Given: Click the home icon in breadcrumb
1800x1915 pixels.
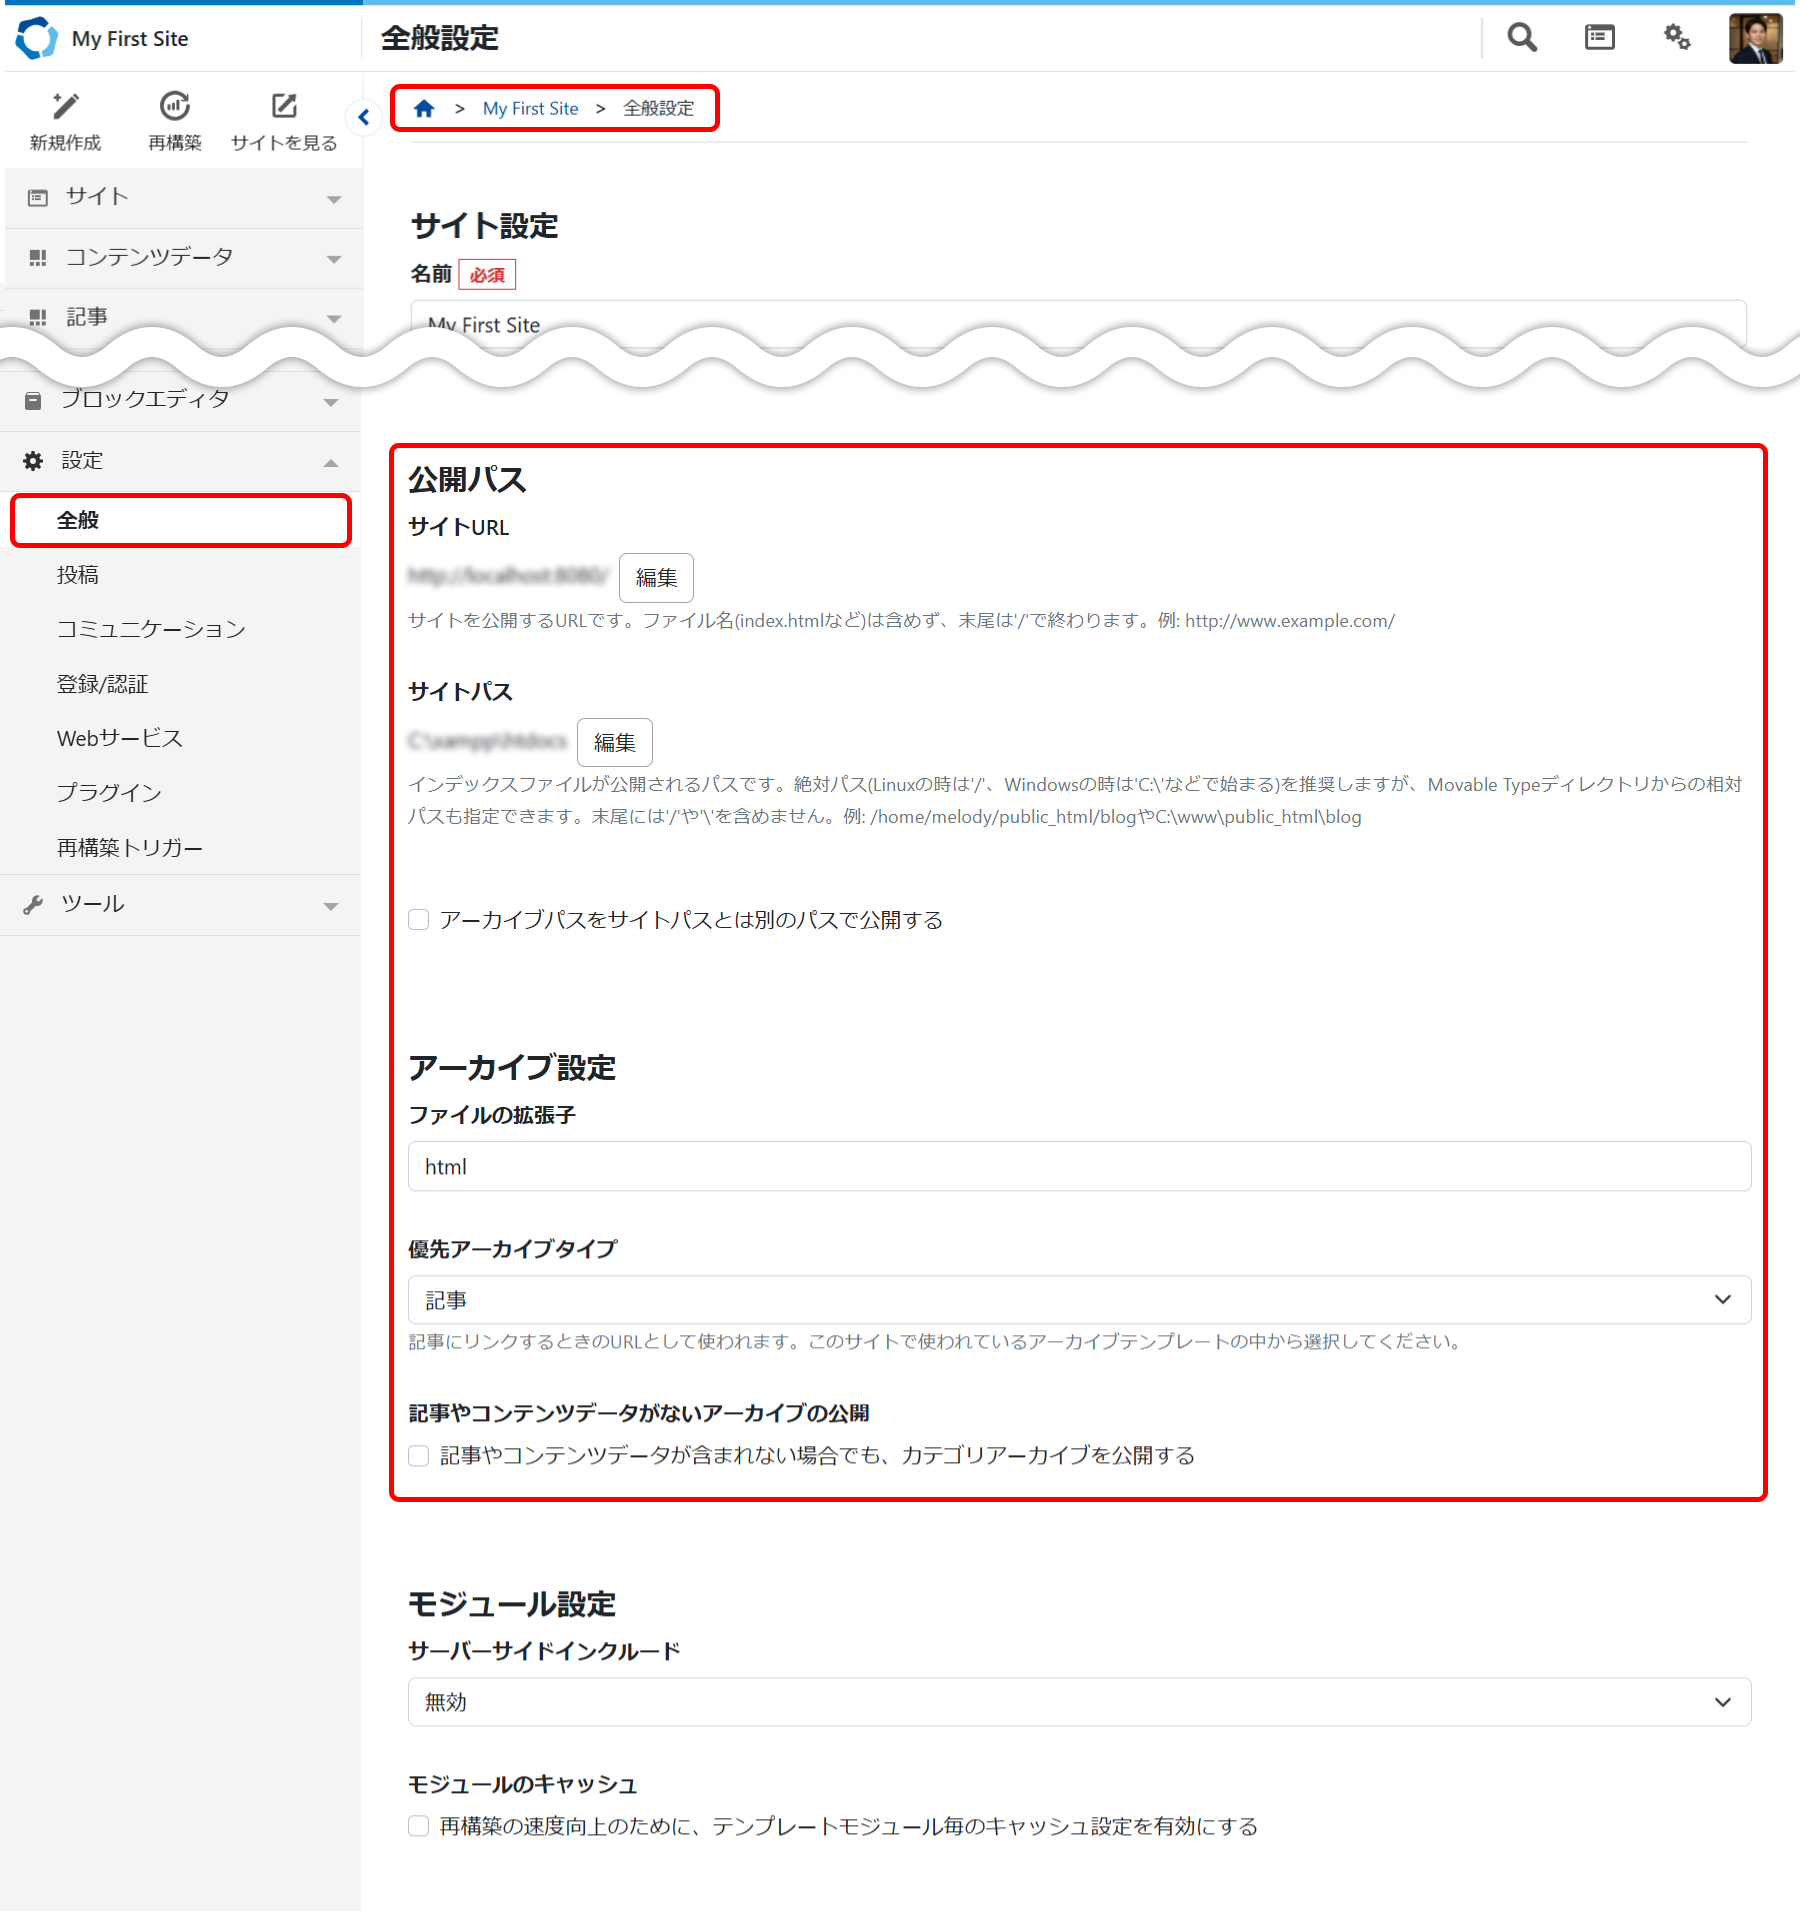Looking at the screenshot, I should click(x=424, y=108).
